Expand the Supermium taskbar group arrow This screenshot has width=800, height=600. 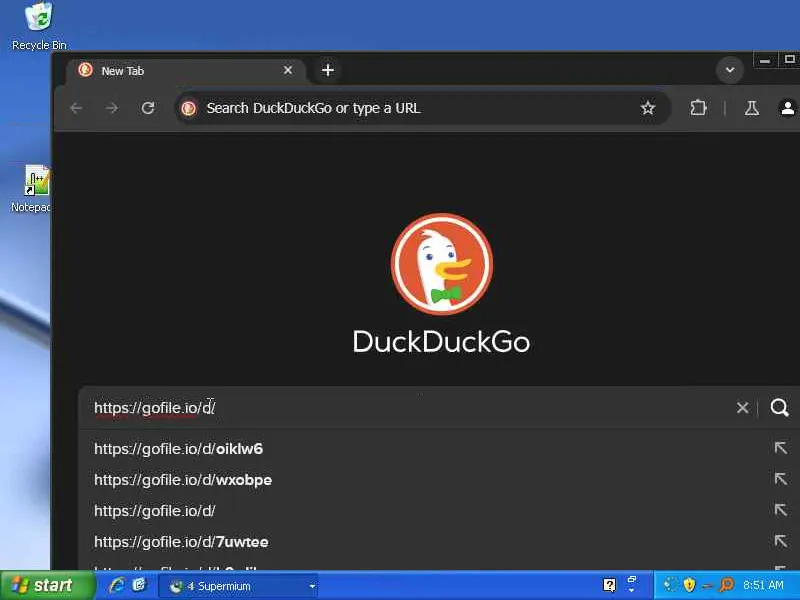[x=312, y=587]
